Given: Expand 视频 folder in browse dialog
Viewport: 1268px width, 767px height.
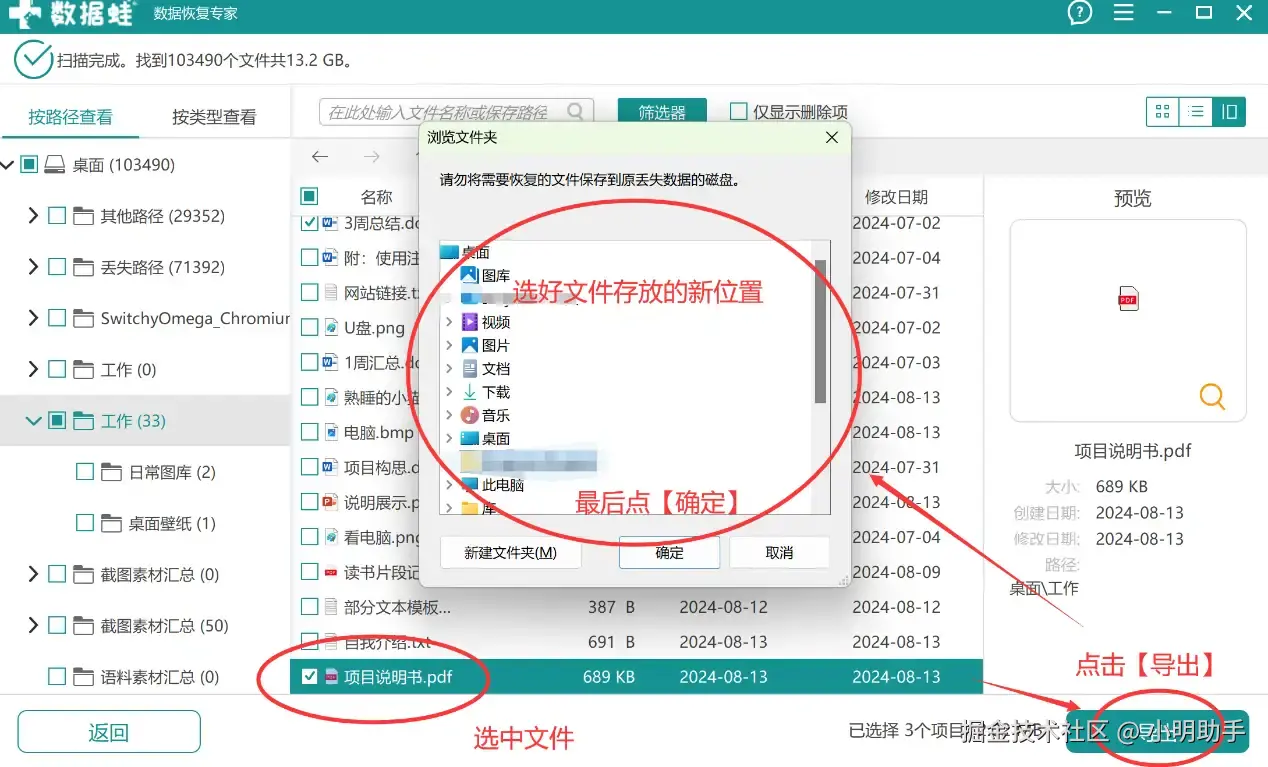Looking at the screenshot, I should click(449, 322).
